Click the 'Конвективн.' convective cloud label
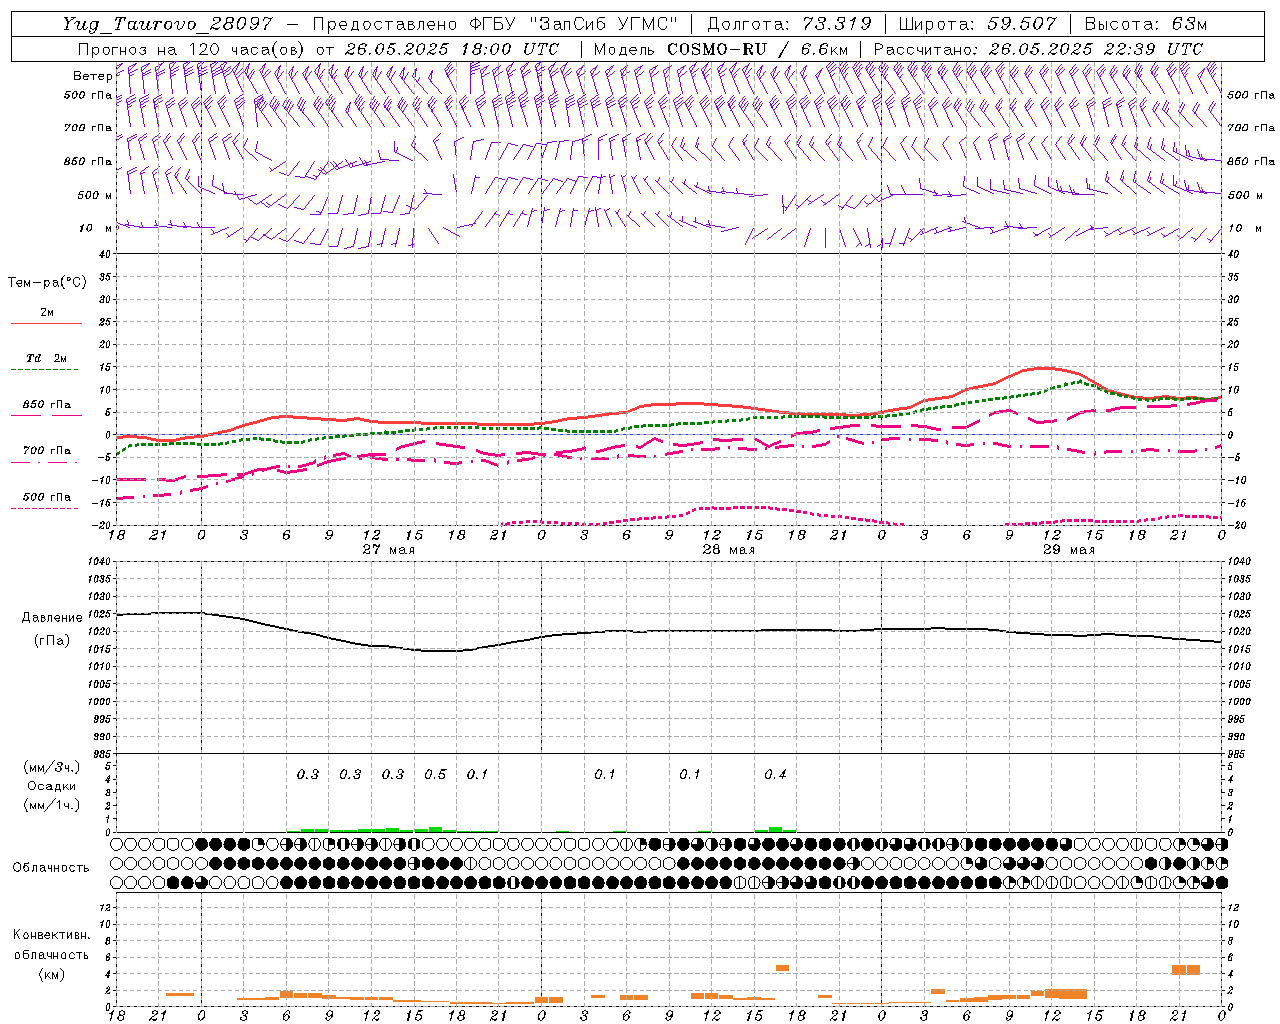This screenshot has height=1024, width=1280. [x=52, y=935]
